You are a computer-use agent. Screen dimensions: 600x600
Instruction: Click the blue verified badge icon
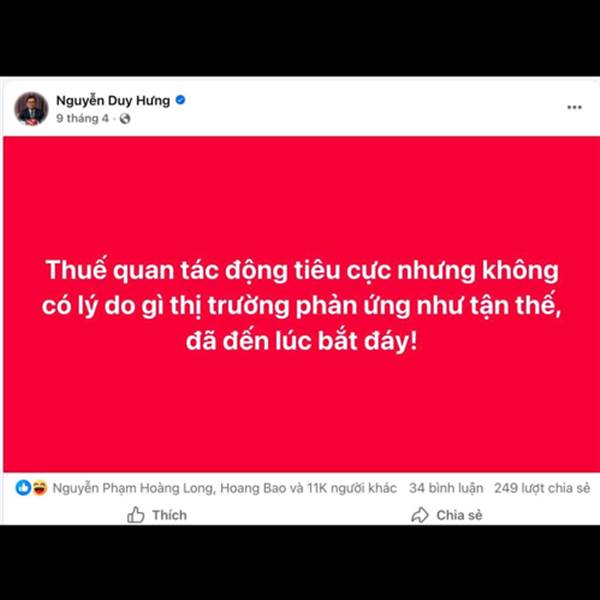point(180,100)
